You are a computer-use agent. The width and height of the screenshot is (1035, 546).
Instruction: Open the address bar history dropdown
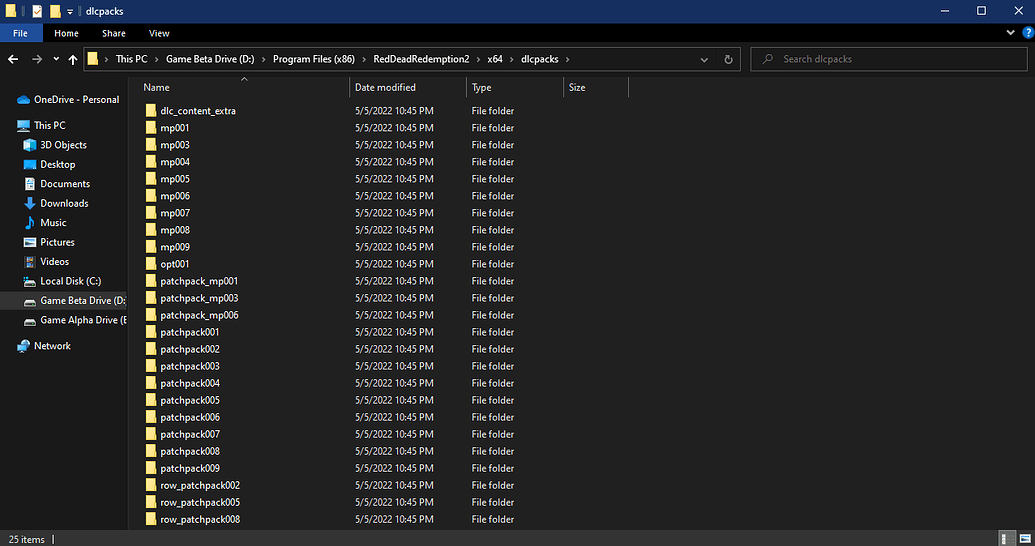tap(705, 59)
